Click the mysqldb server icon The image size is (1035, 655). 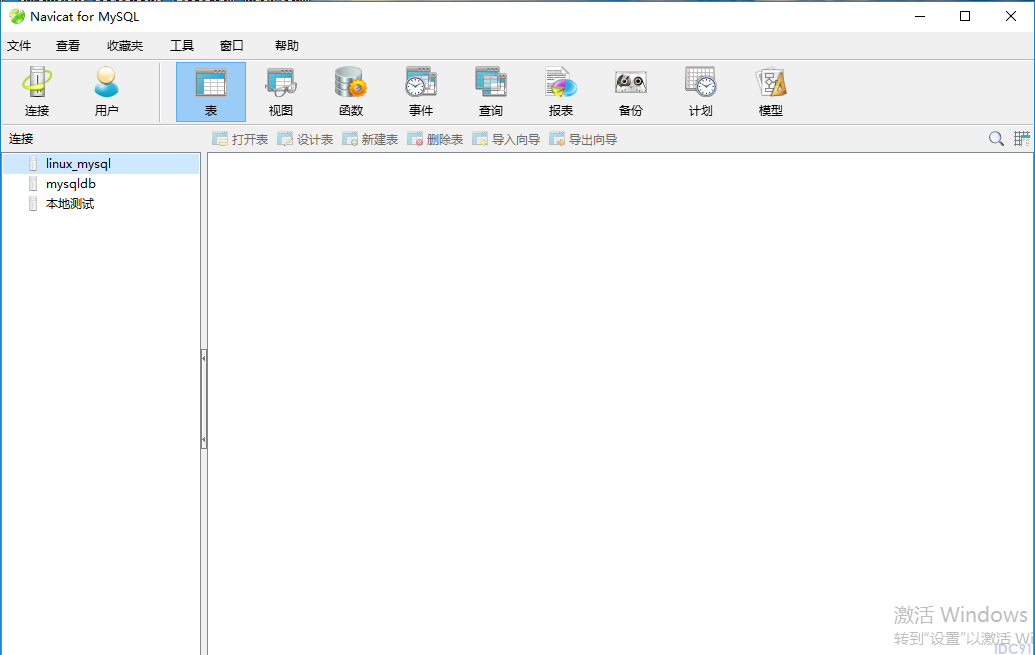coord(33,184)
